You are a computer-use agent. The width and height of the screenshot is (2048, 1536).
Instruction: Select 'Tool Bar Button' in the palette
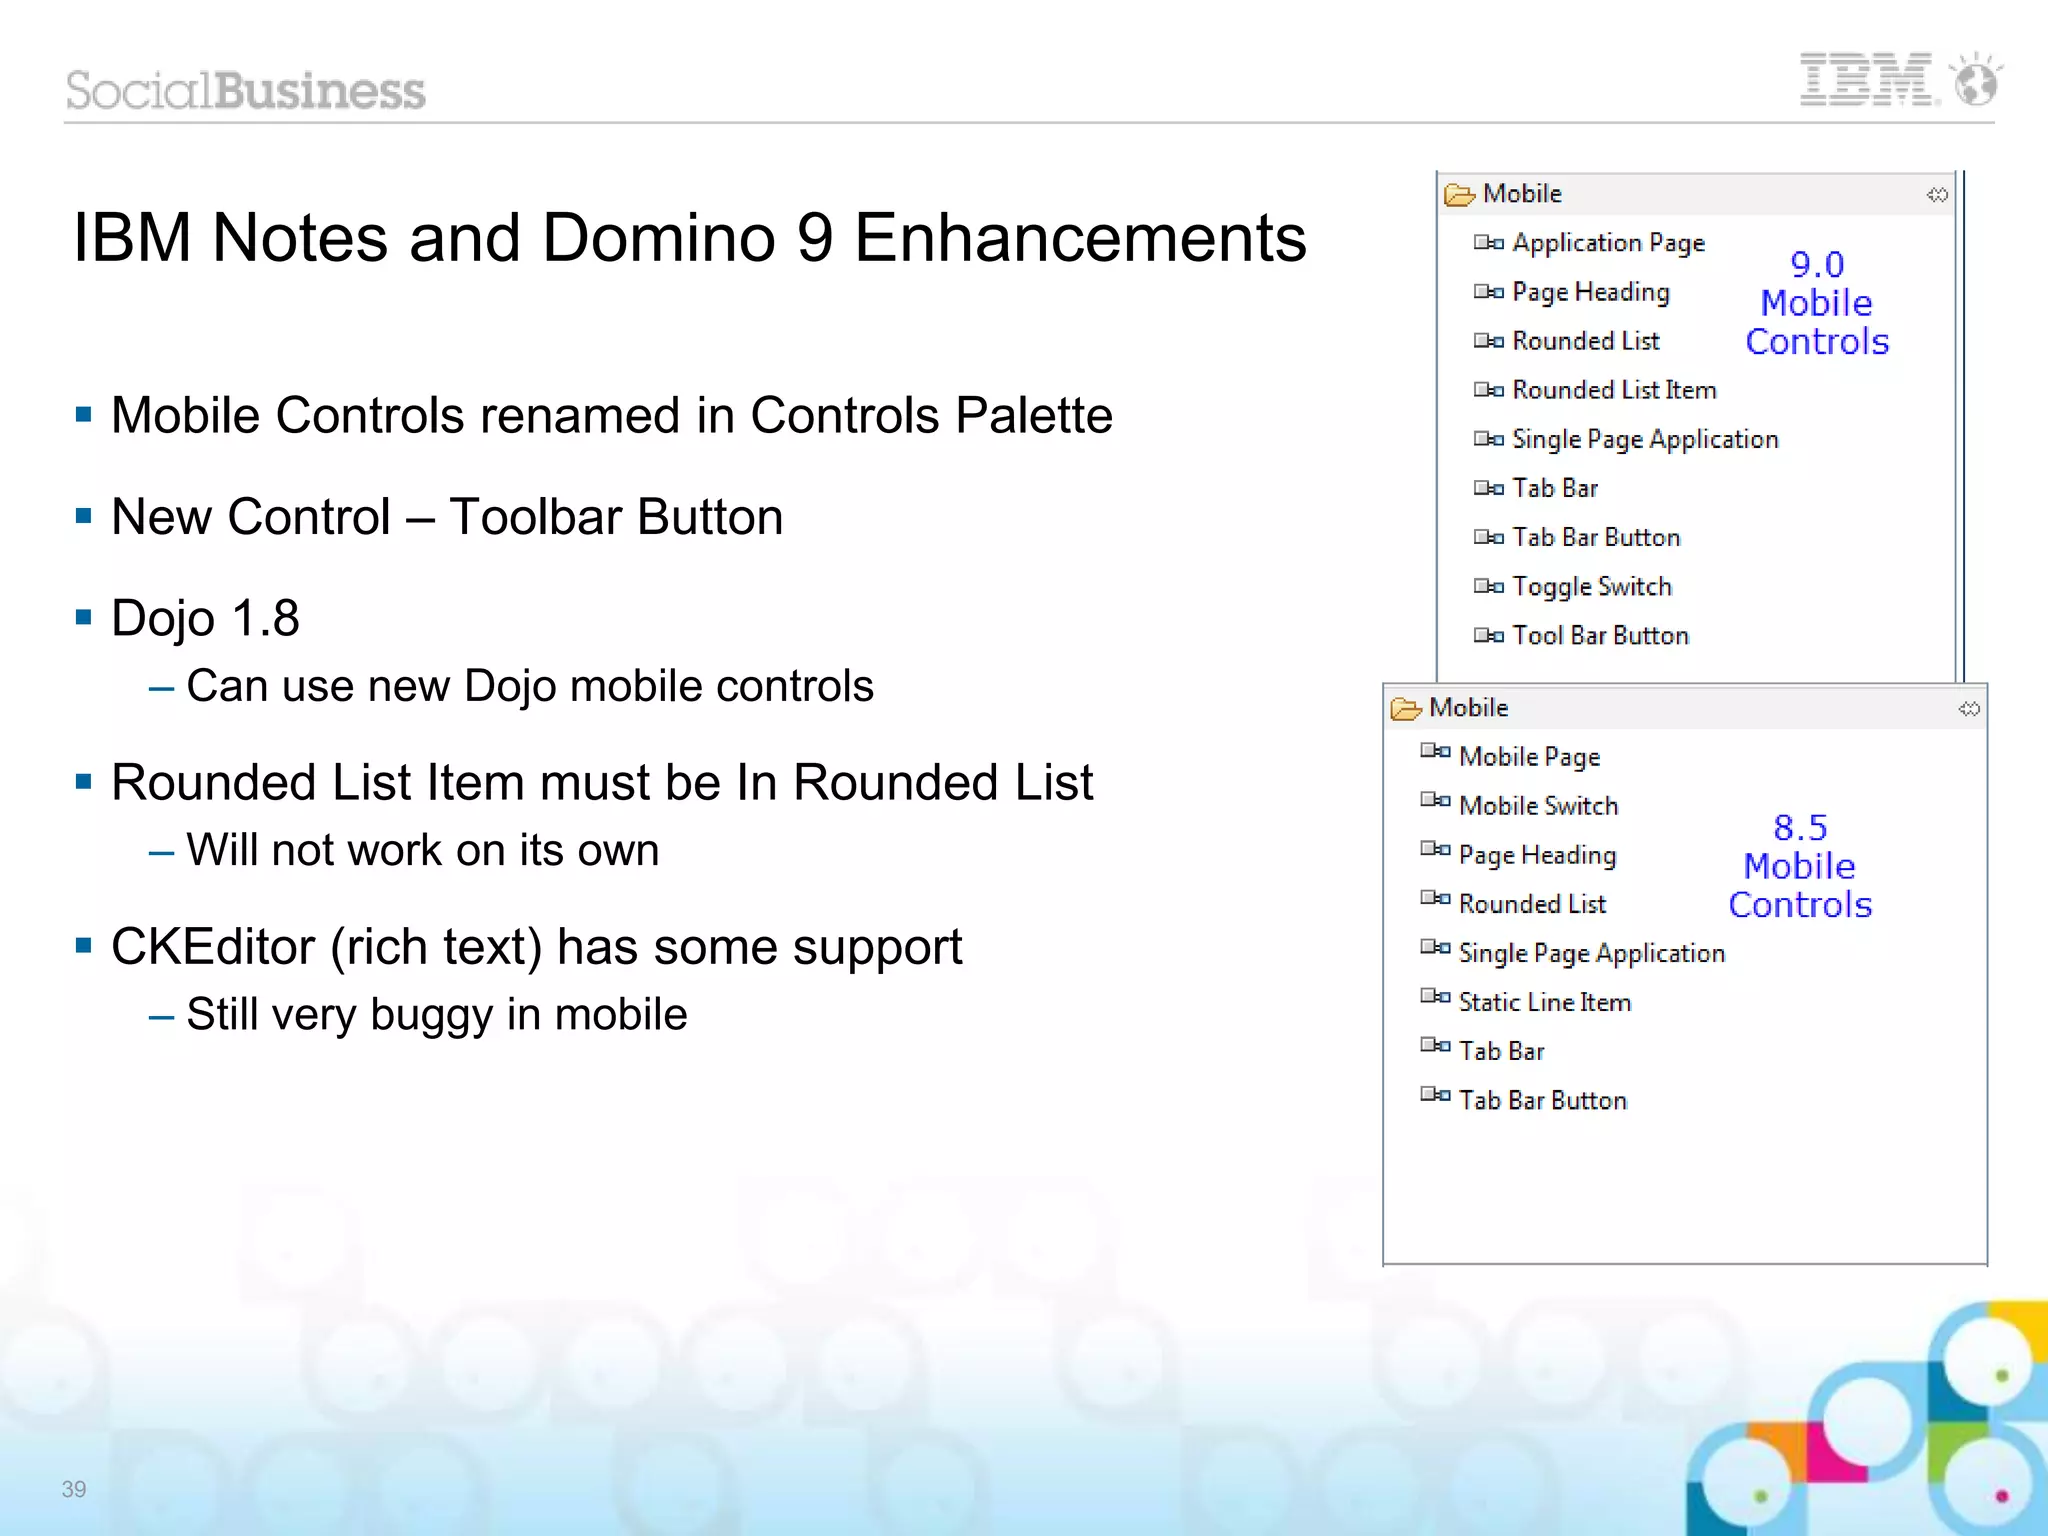coord(1600,635)
